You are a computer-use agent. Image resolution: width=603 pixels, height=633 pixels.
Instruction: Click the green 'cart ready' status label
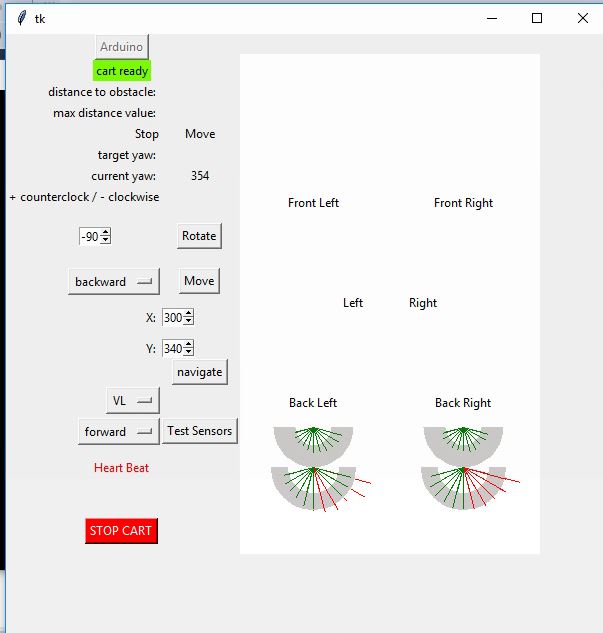122,71
